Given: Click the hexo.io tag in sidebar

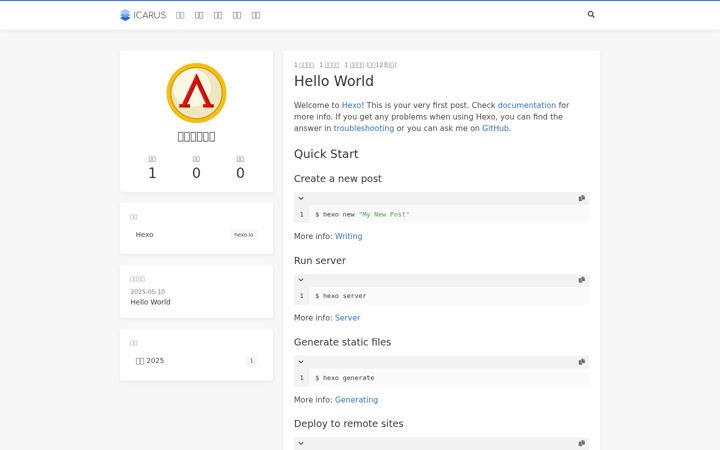Looking at the screenshot, I should (x=243, y=235).
